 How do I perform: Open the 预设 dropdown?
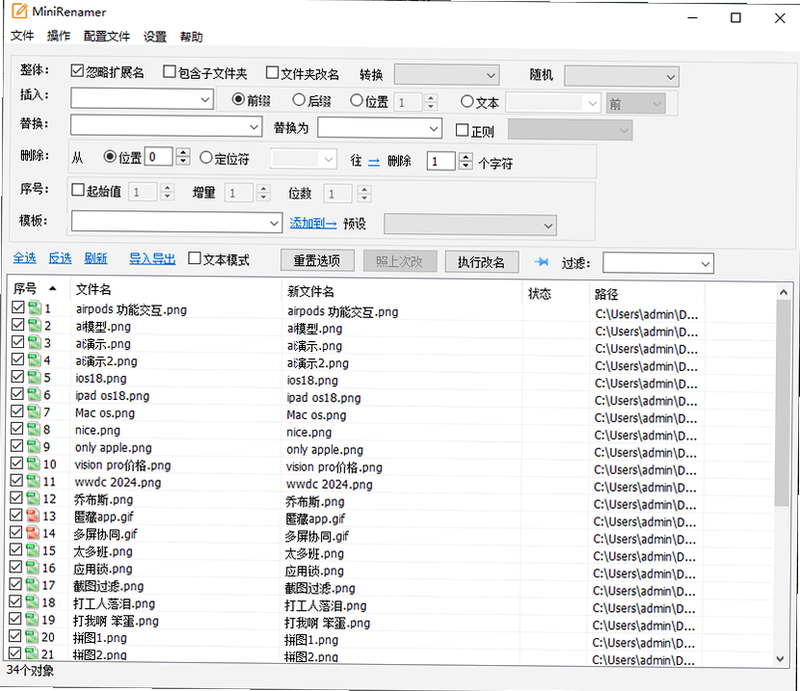pos(470,225)
